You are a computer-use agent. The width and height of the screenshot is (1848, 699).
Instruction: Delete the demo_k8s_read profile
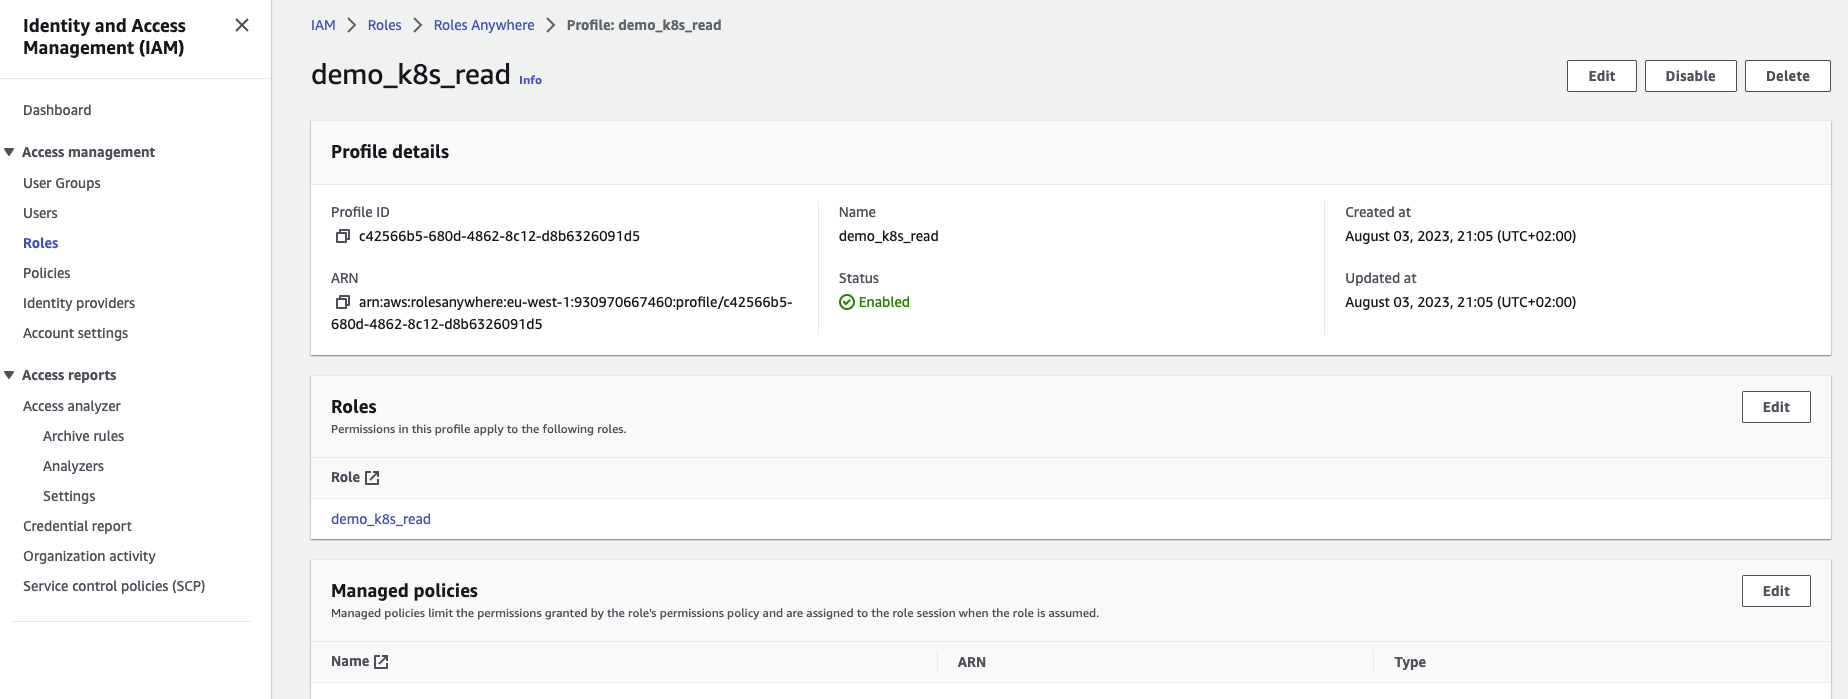[x=1787, y=76]
